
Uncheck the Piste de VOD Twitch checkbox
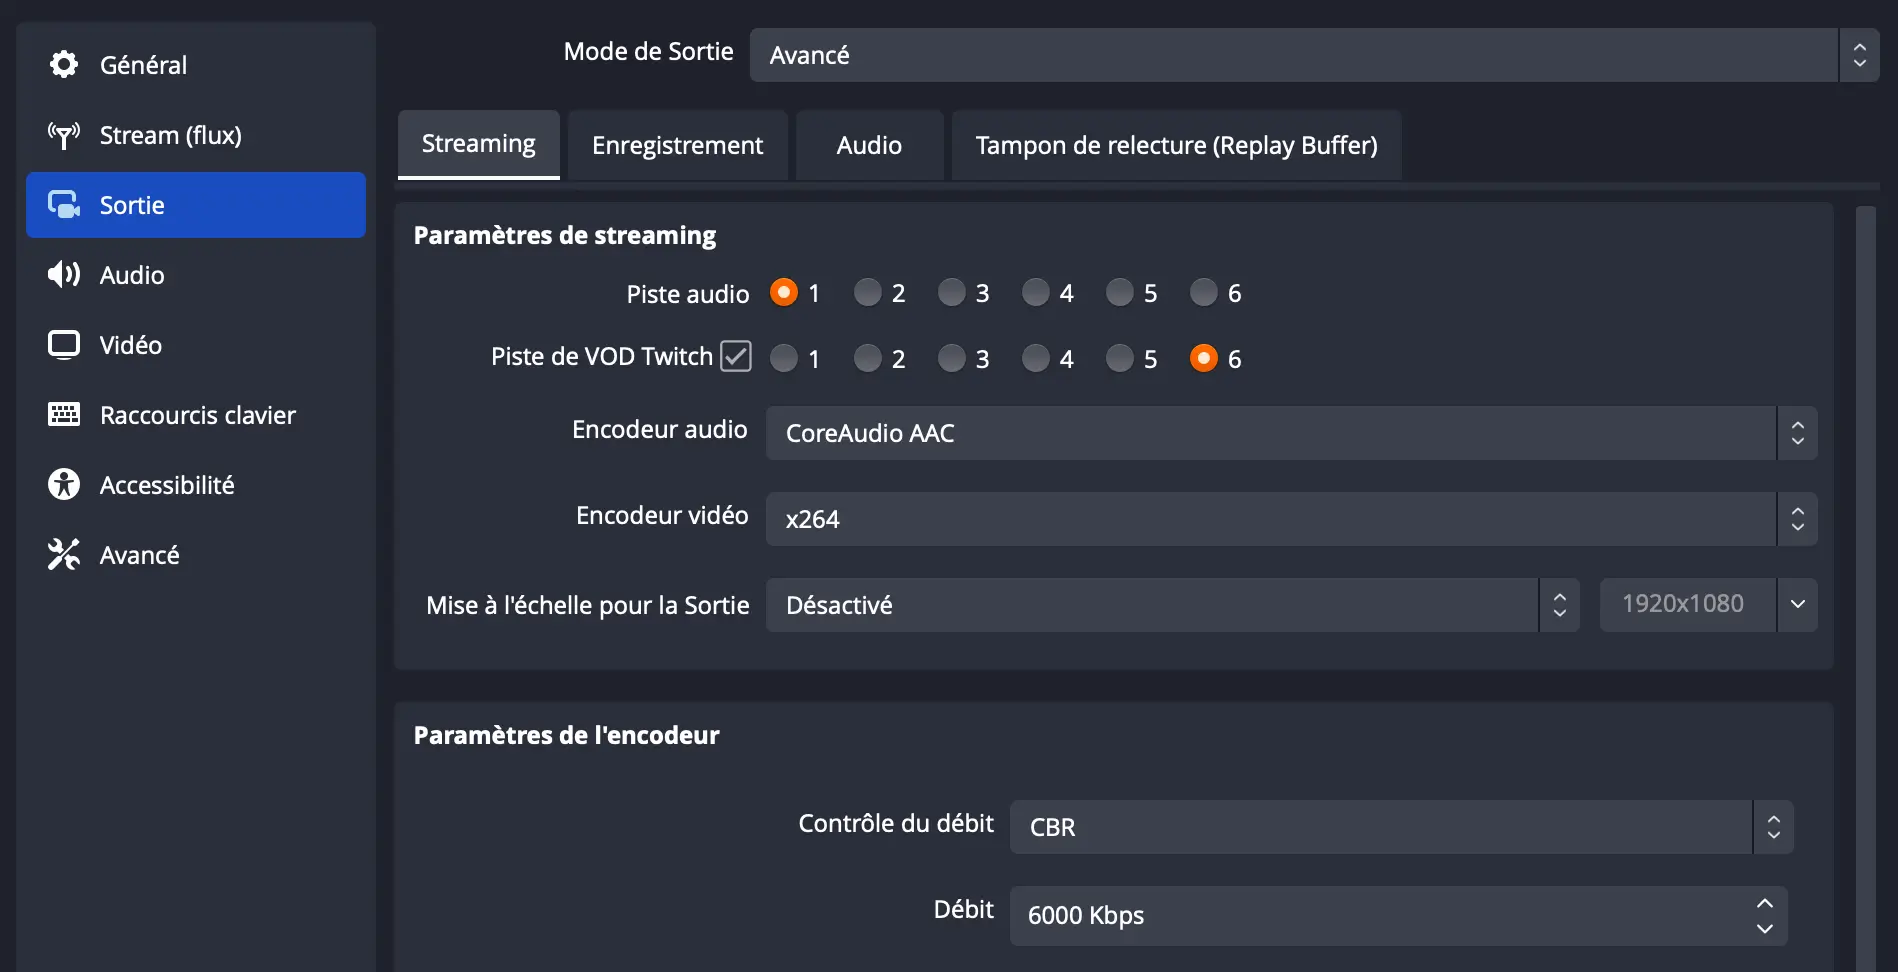735,356
